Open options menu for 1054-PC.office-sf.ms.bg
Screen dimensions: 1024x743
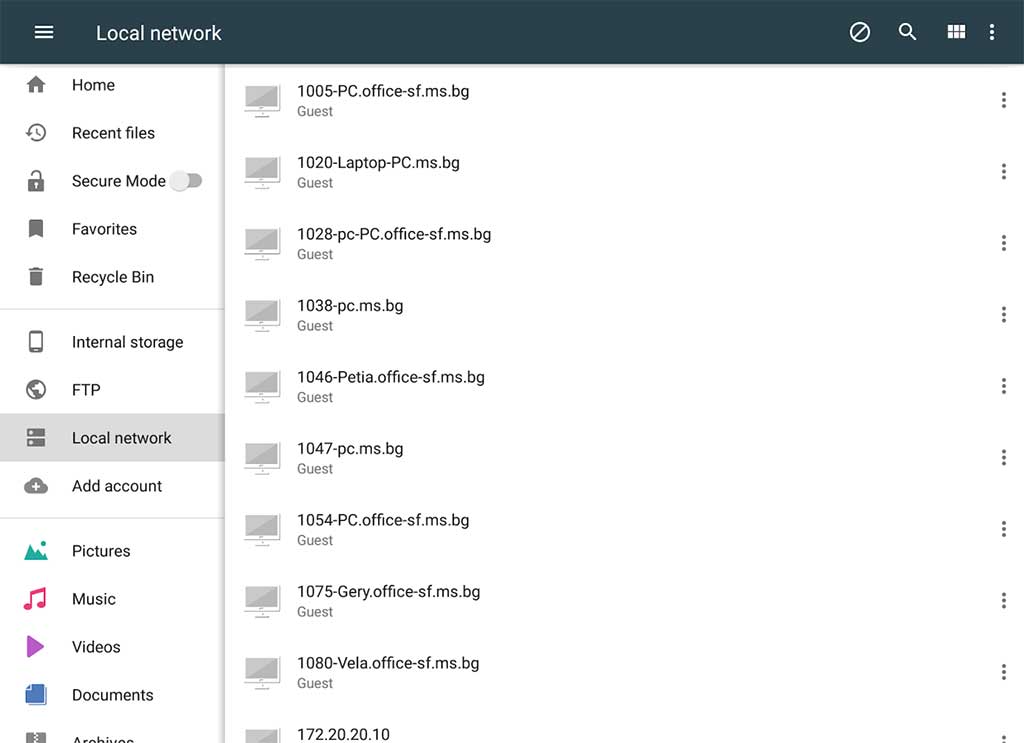point(1004,529)
